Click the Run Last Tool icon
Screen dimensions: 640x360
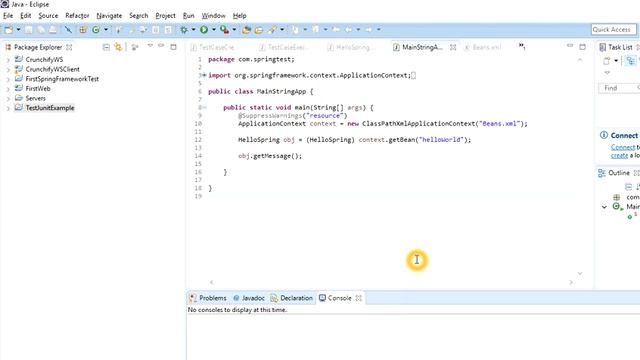pyautogui.click(x=224, y=29)
